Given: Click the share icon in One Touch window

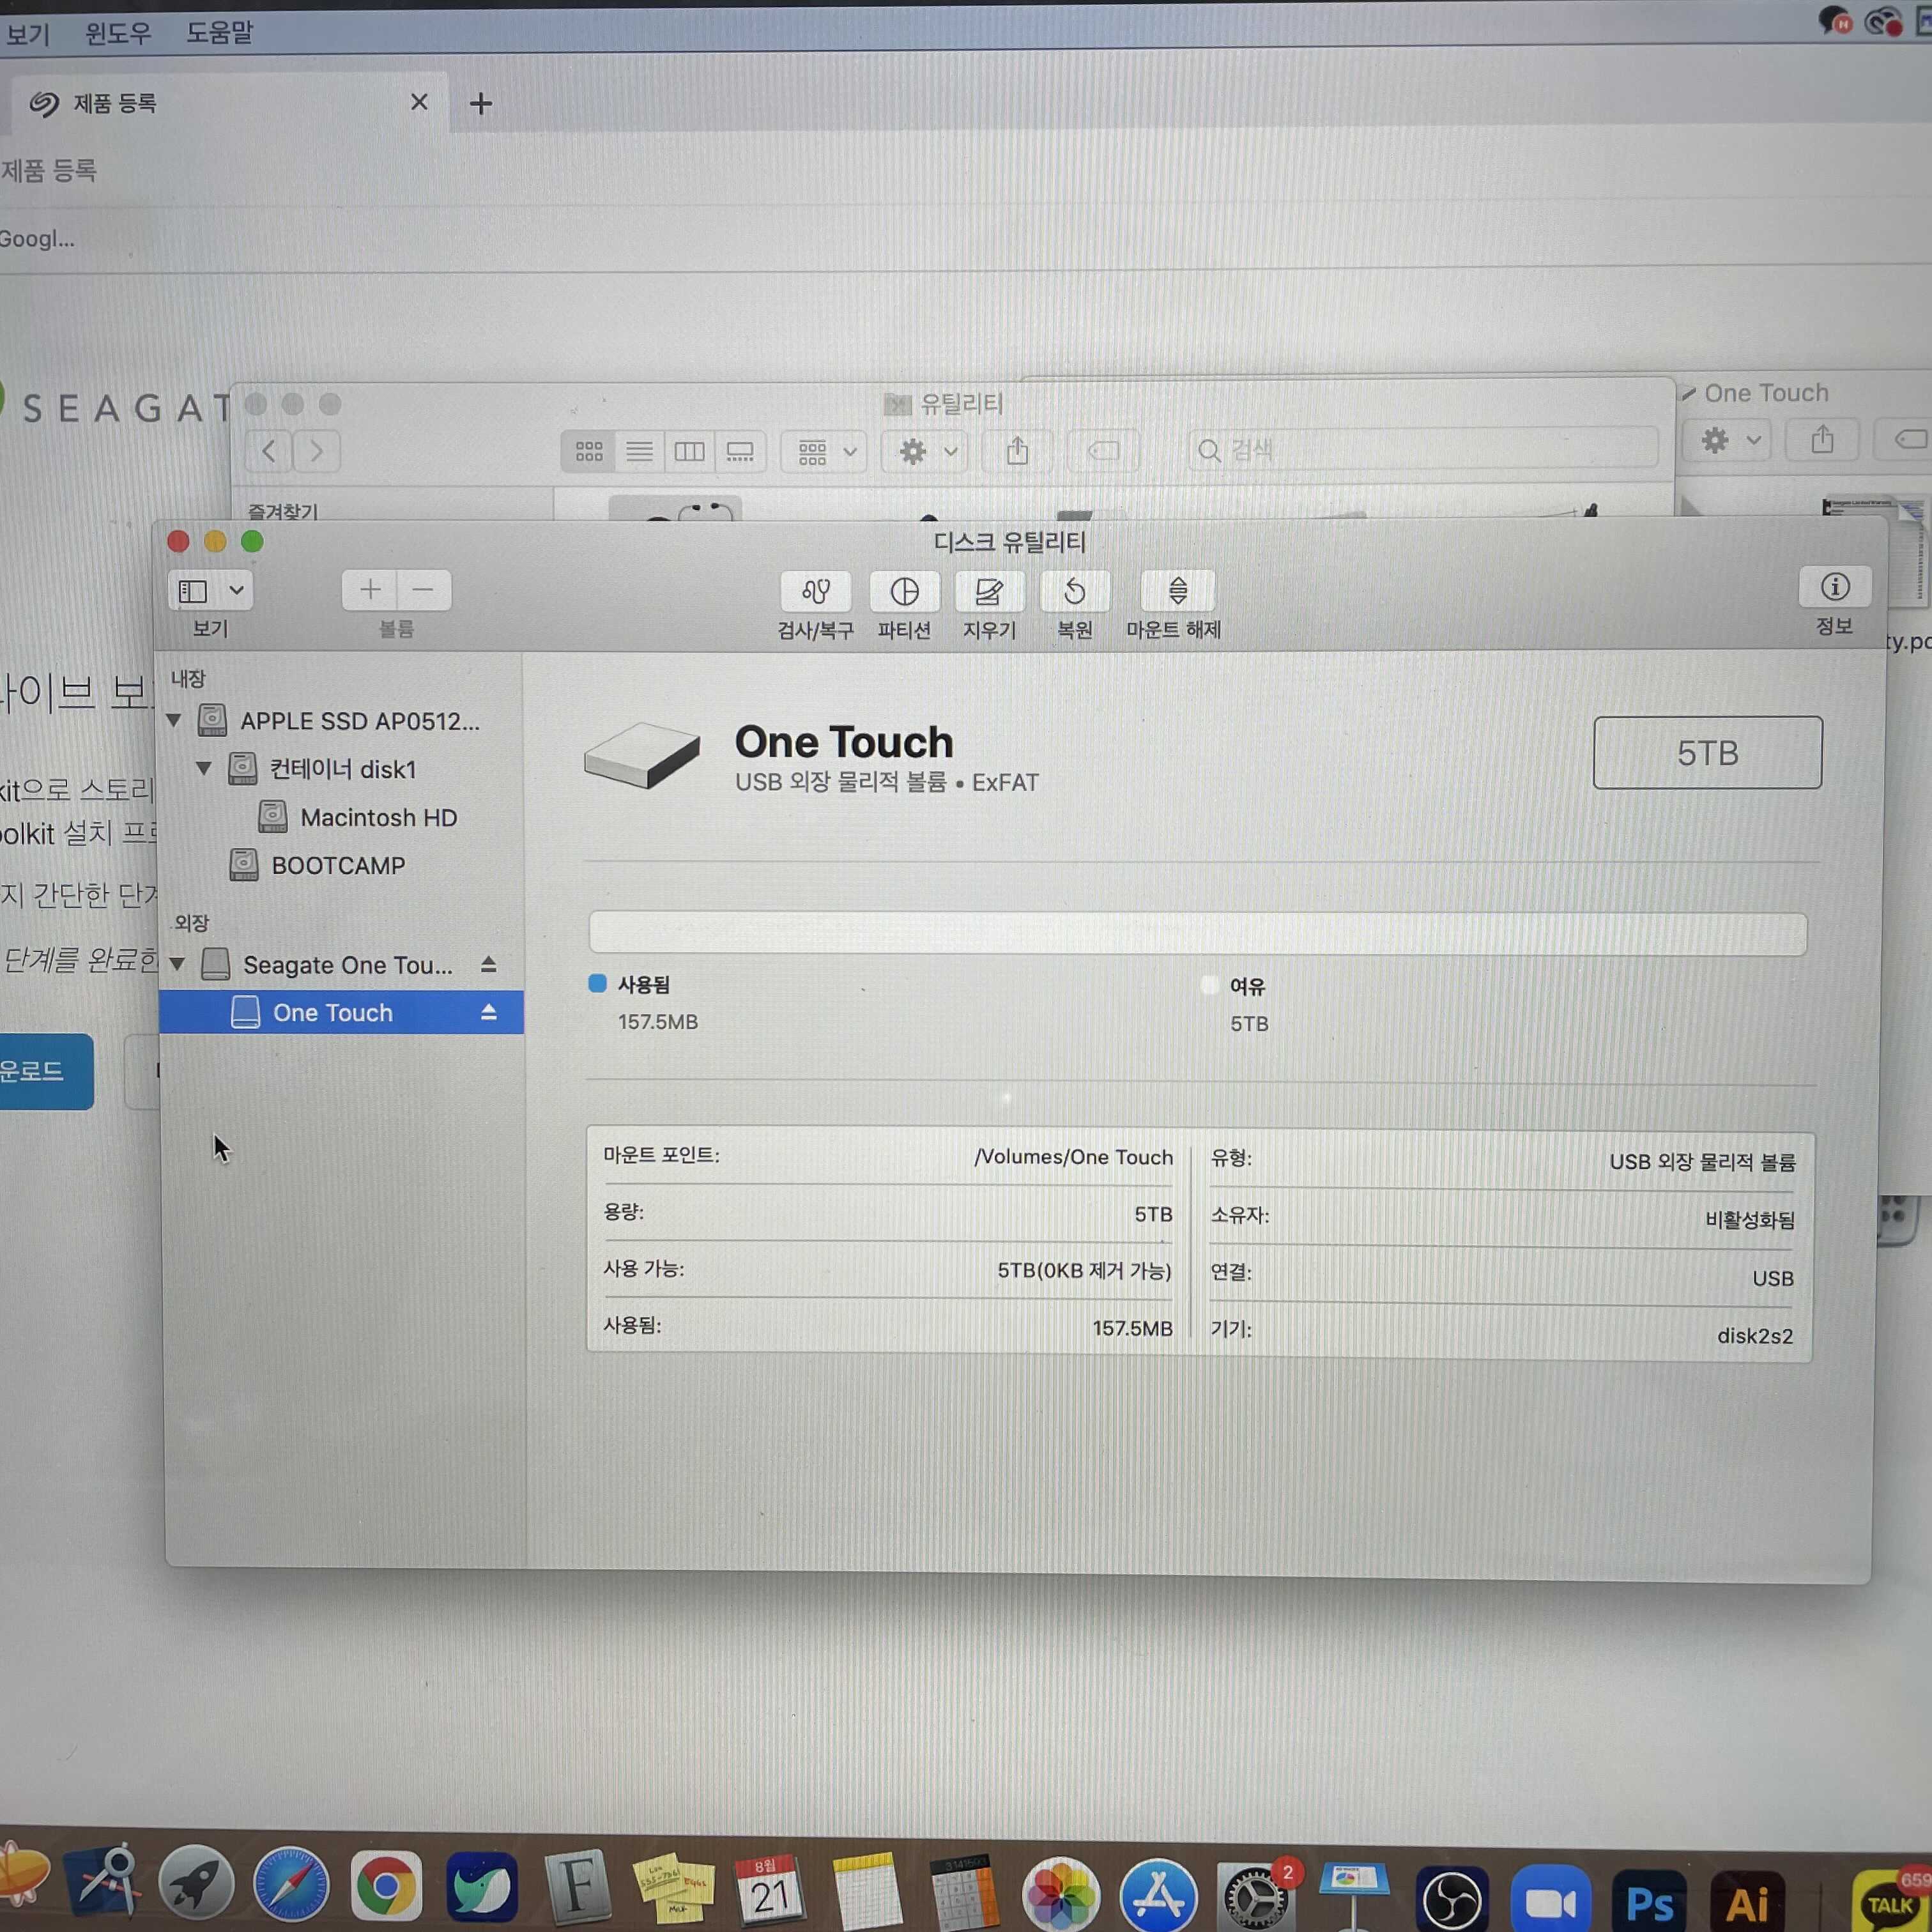Looking at the screenshot, I should point(1822,440).
